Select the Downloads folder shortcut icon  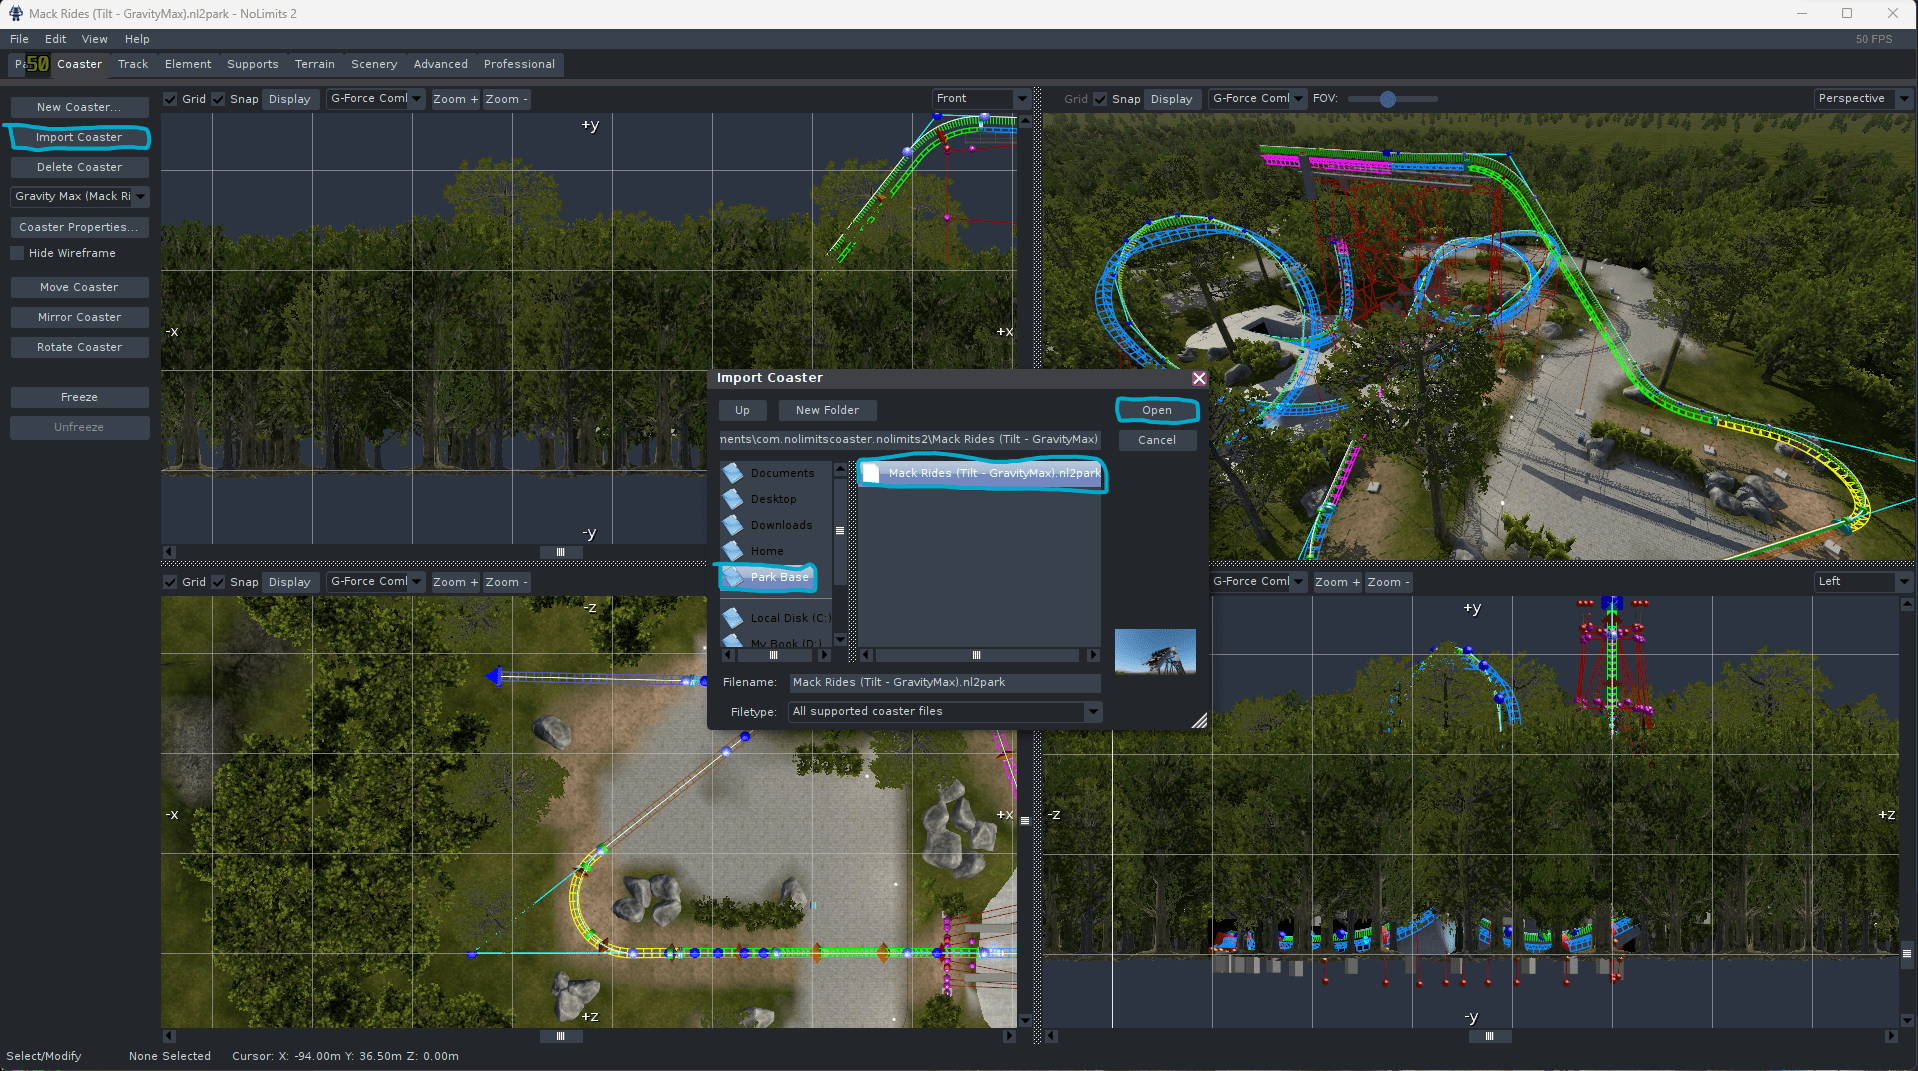[733, 525]
